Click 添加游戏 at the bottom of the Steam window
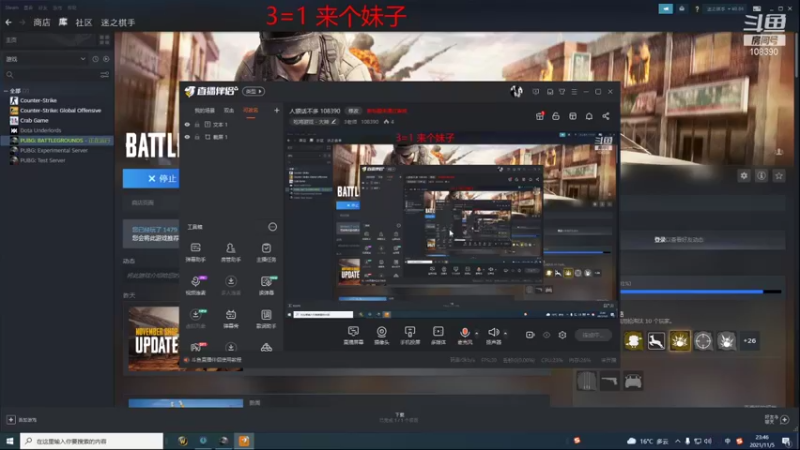This screenshot has width=800, height=450. tap(21, 420)
